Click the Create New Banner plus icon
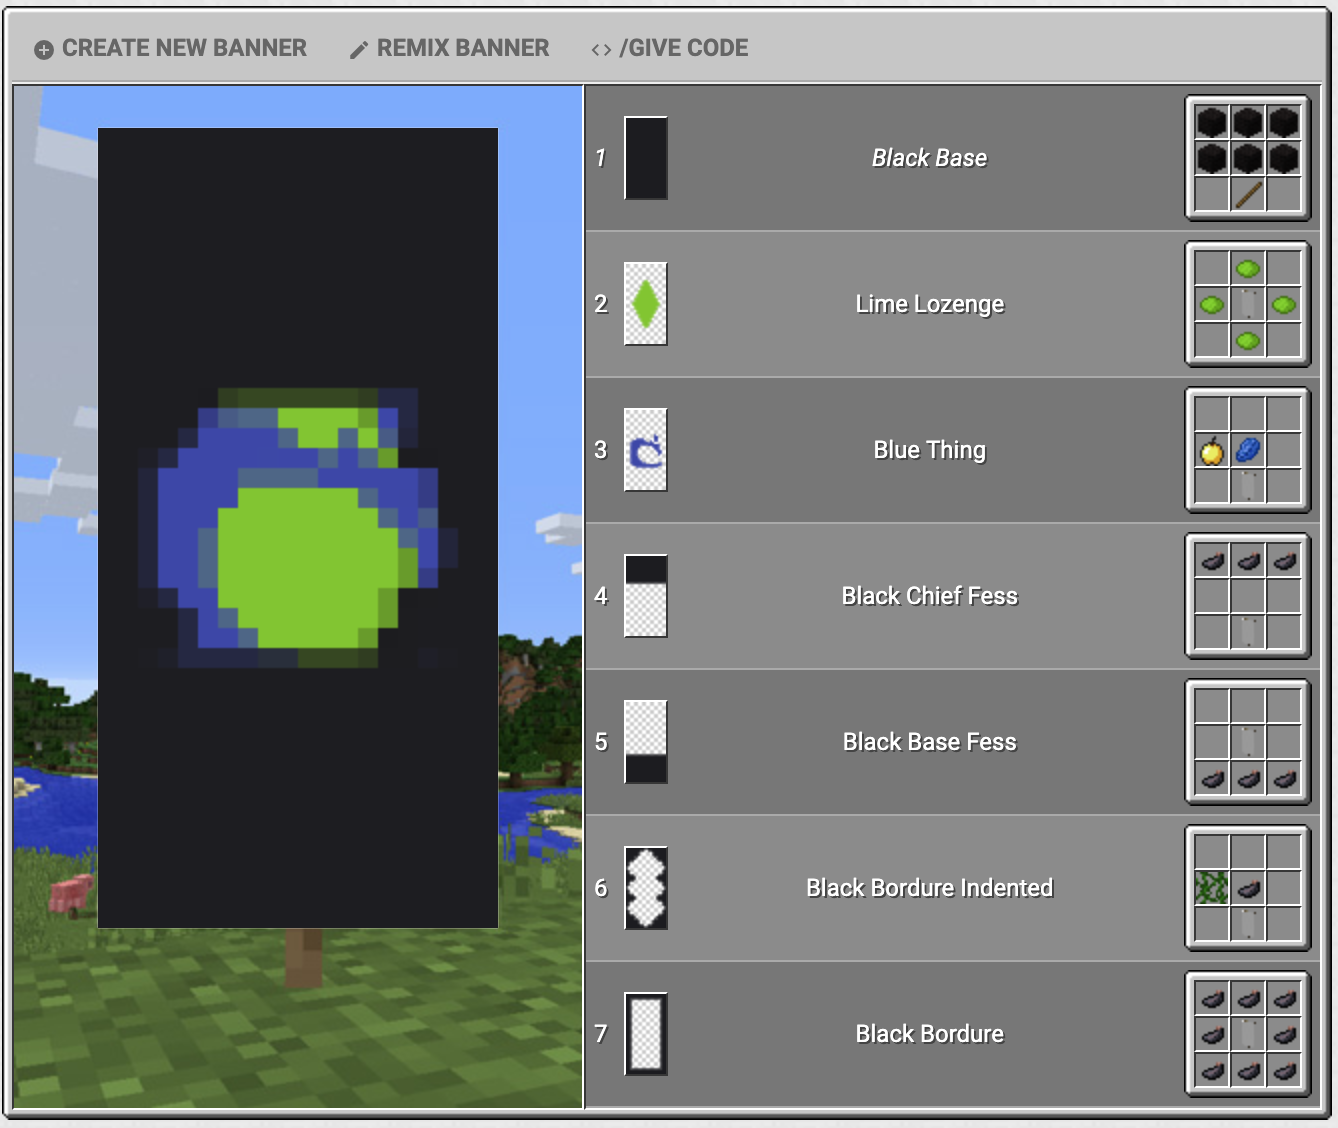Image resolution: width=1338 pixels, height=1128 pixels. (44, 50)
